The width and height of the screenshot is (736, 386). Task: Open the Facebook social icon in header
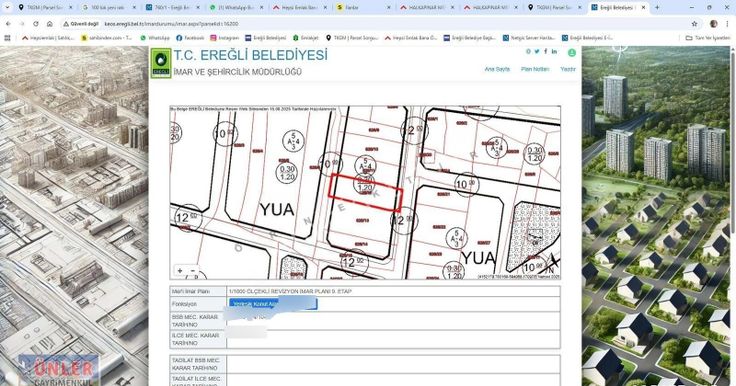[x=545, y=52]
